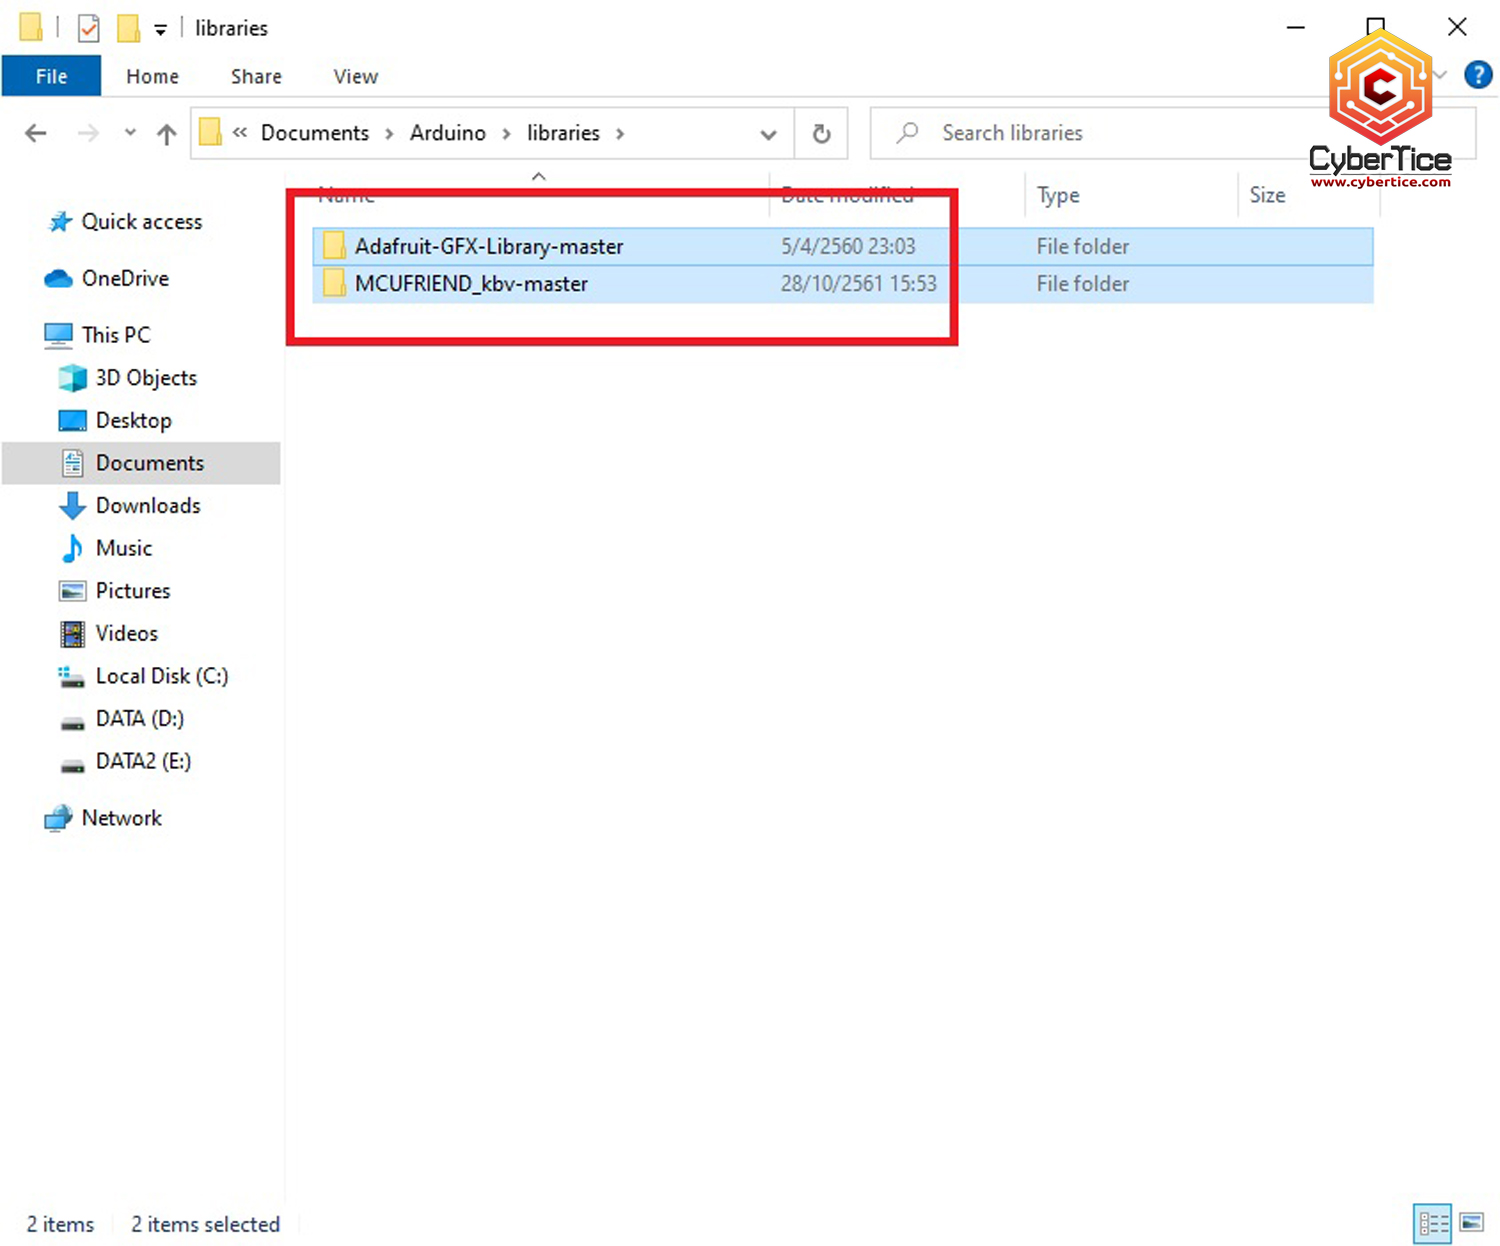Navigate to Arduino in breadcrumb path
The image size is (1500, 1246).
(447, 133)
